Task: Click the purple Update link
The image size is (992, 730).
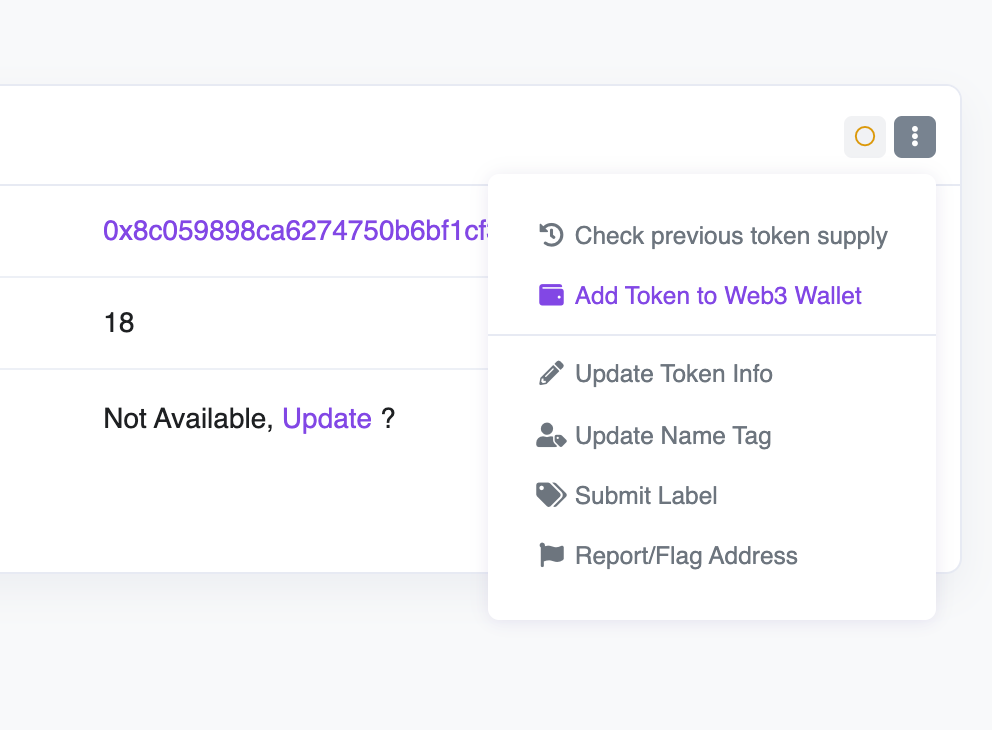Action: tap(327, 419)
